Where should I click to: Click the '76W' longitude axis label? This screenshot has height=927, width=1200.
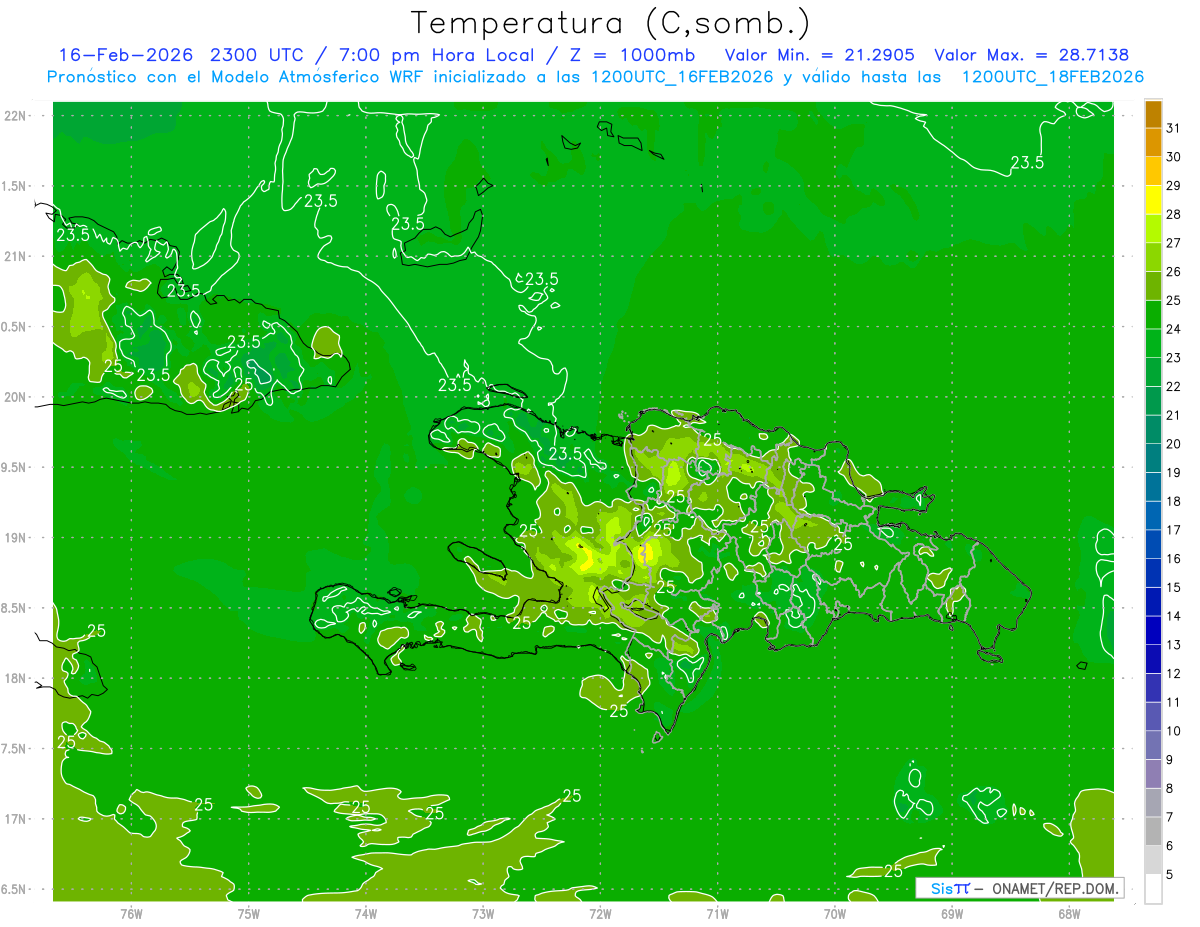click(x=131, y=914)
